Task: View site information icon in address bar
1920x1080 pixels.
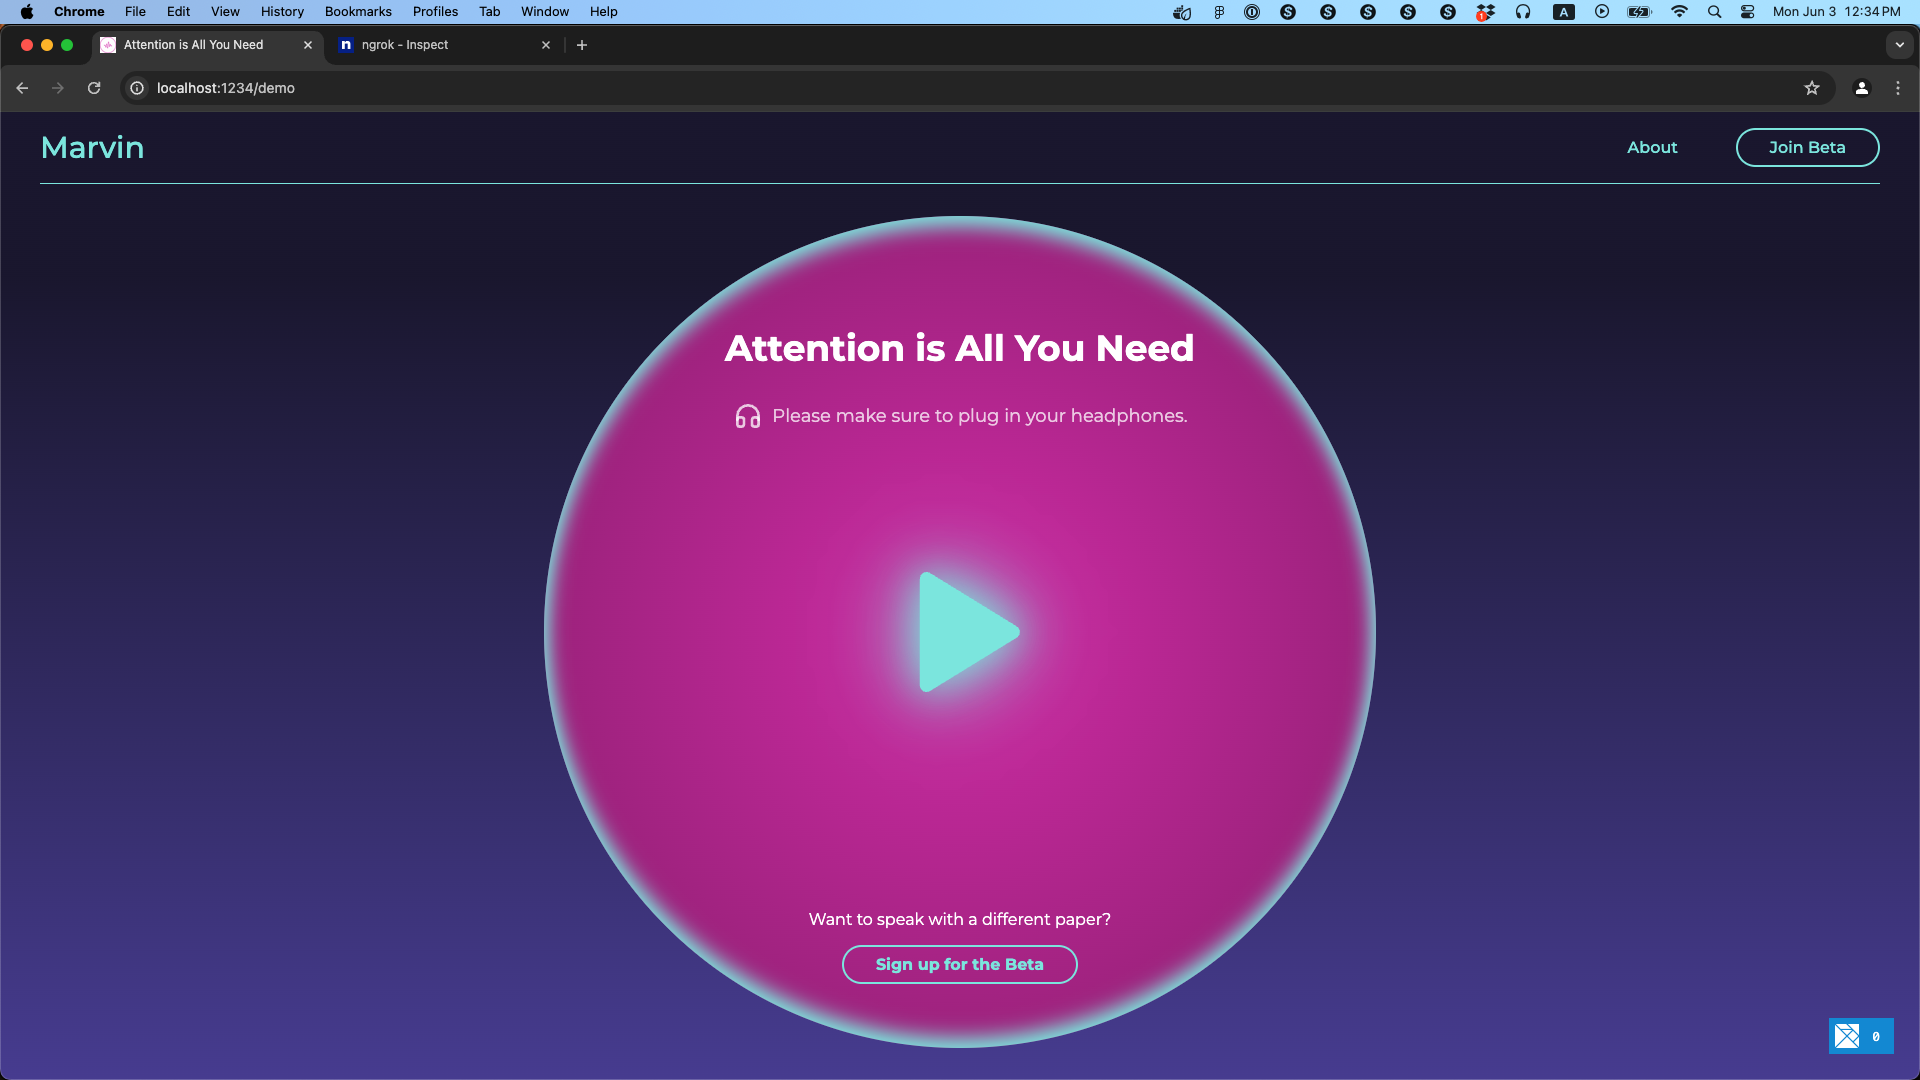Action: (138, 88)
